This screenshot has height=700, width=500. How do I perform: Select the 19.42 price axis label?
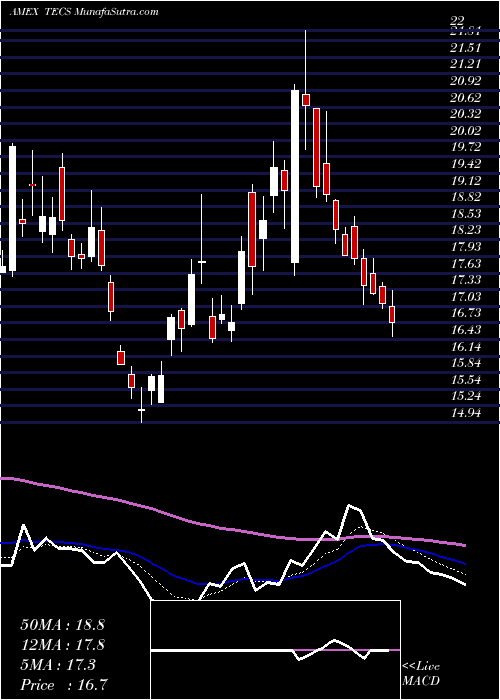click(465, 164)
